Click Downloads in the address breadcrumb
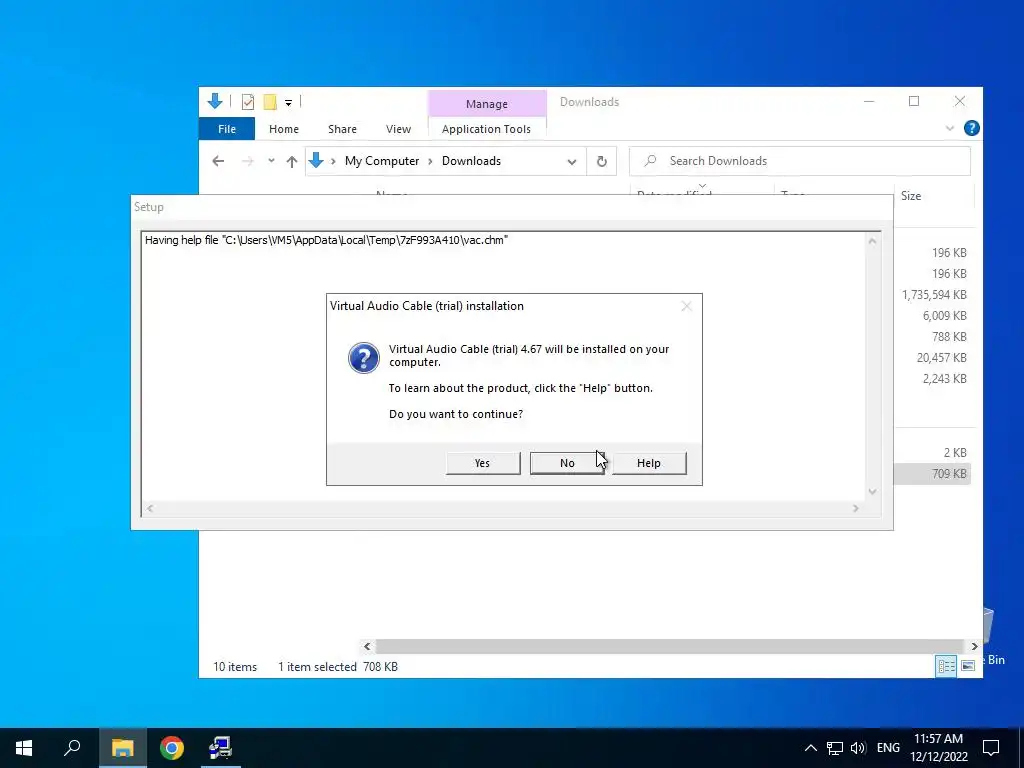 click(x=471, y=161)
